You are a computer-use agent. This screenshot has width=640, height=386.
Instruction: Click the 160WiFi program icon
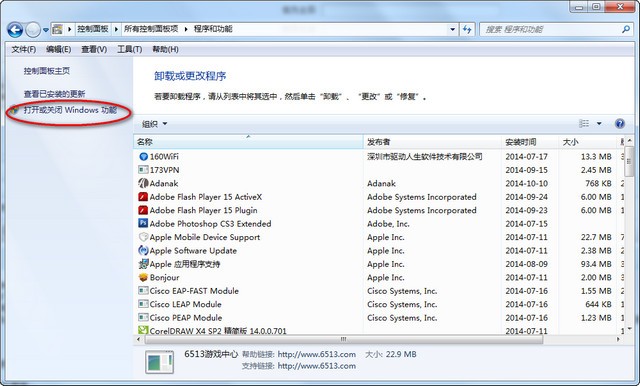[x=143, y=157]
